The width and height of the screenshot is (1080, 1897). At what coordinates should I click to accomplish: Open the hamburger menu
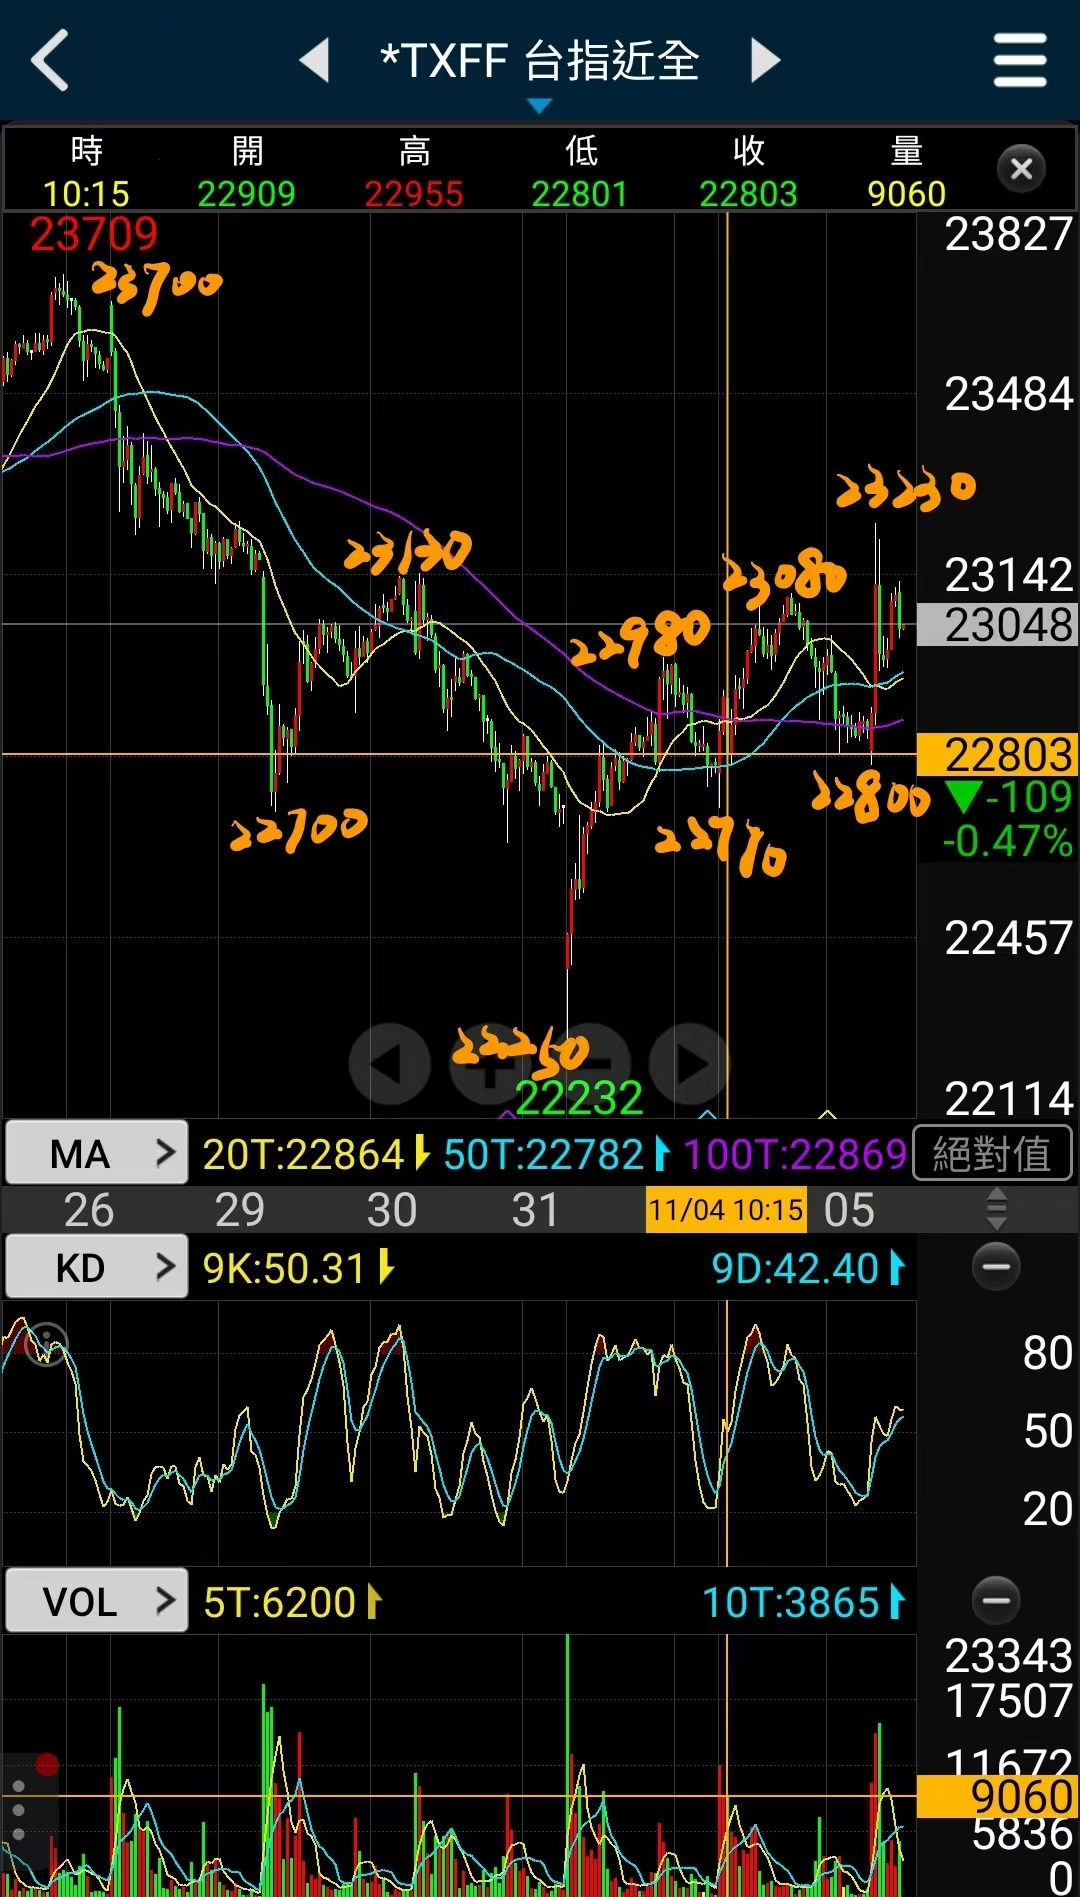click(x=1019, y=60)
